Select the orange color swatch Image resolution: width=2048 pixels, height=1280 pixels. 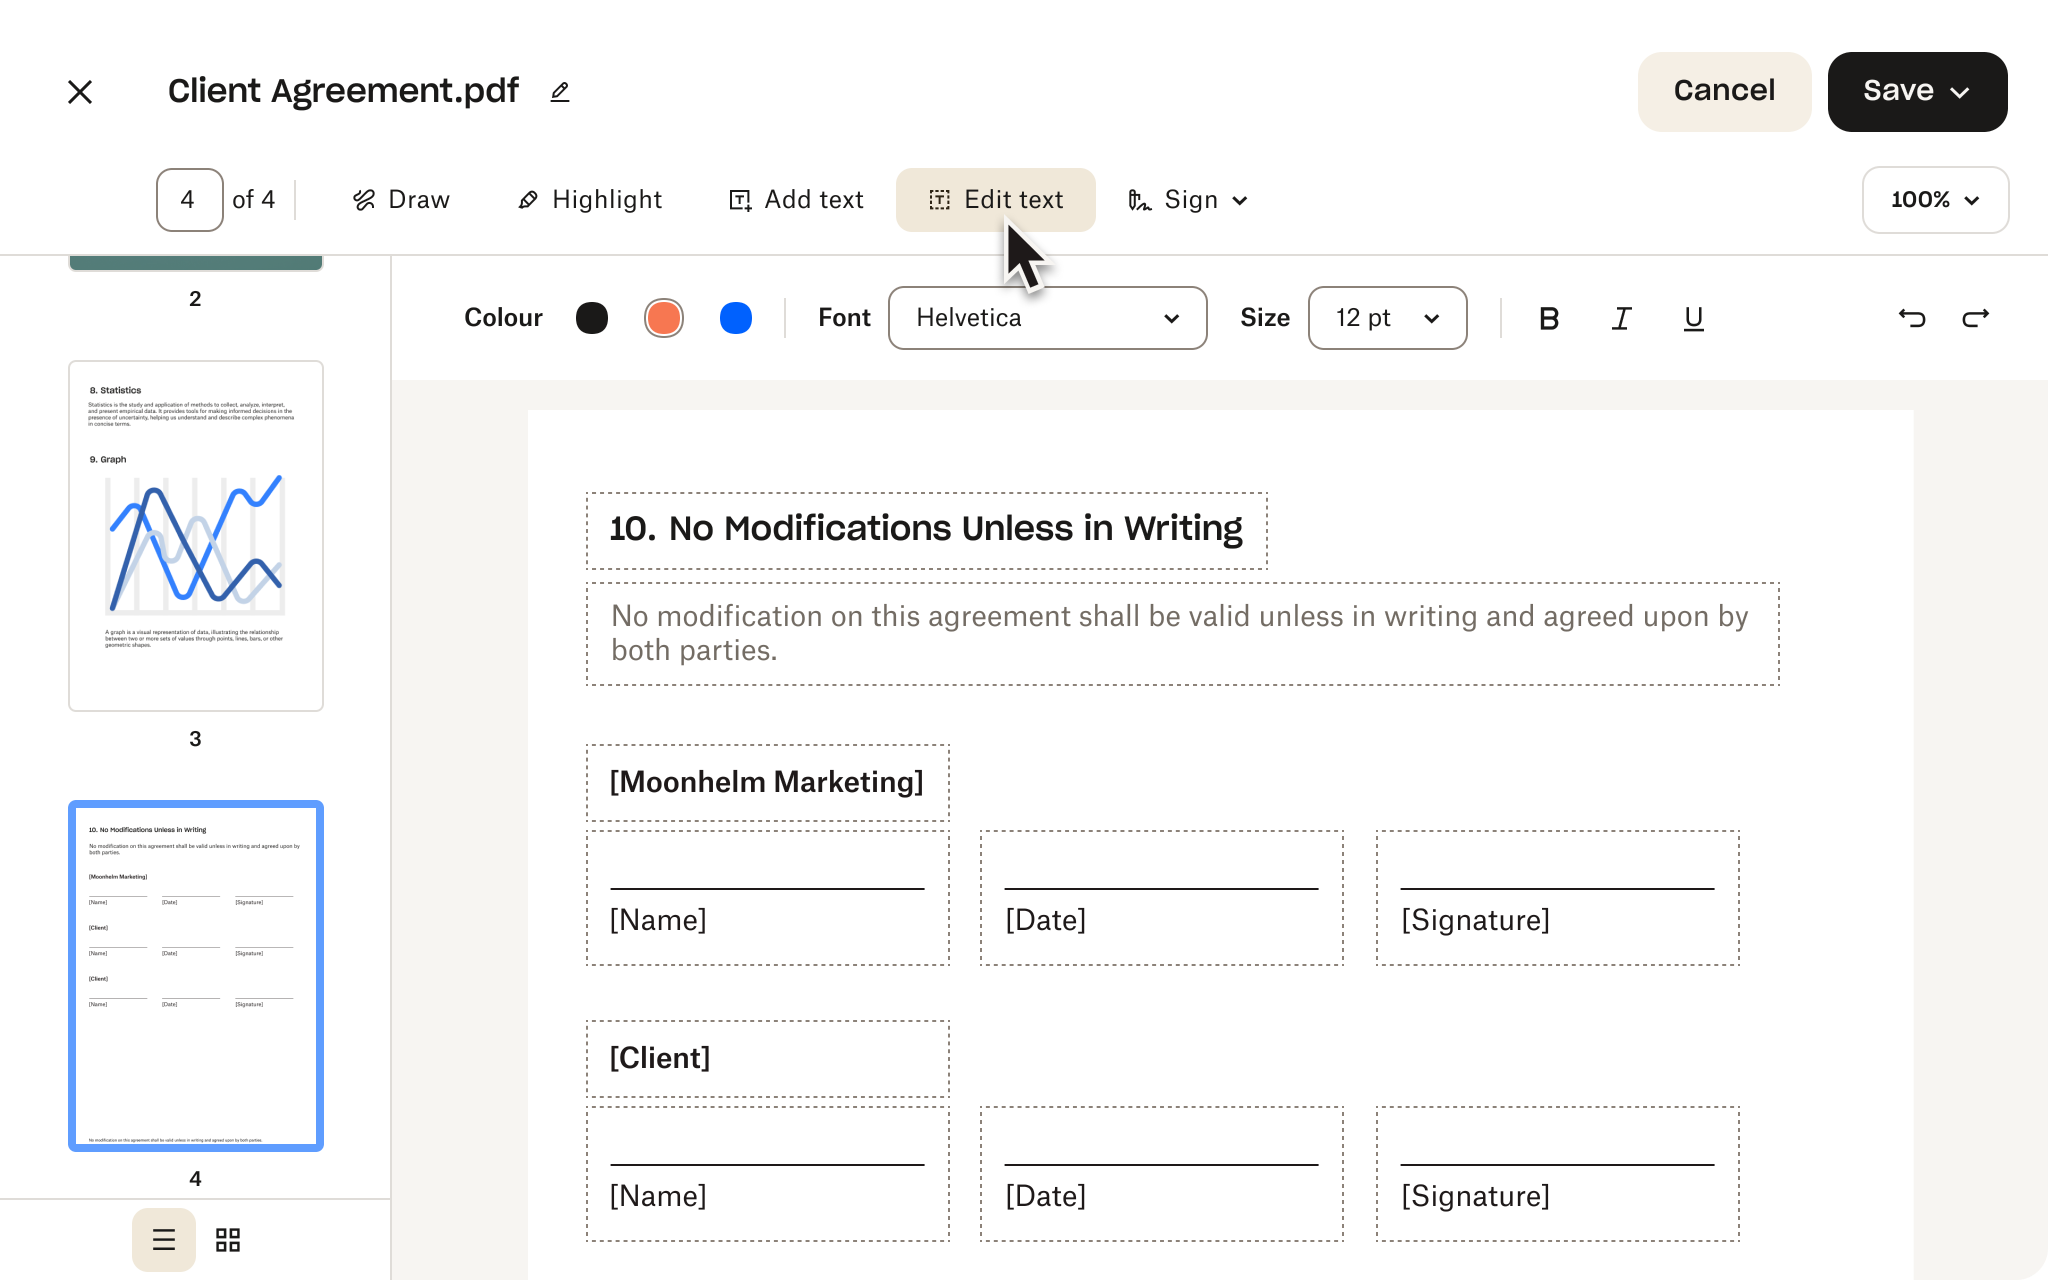662,317
